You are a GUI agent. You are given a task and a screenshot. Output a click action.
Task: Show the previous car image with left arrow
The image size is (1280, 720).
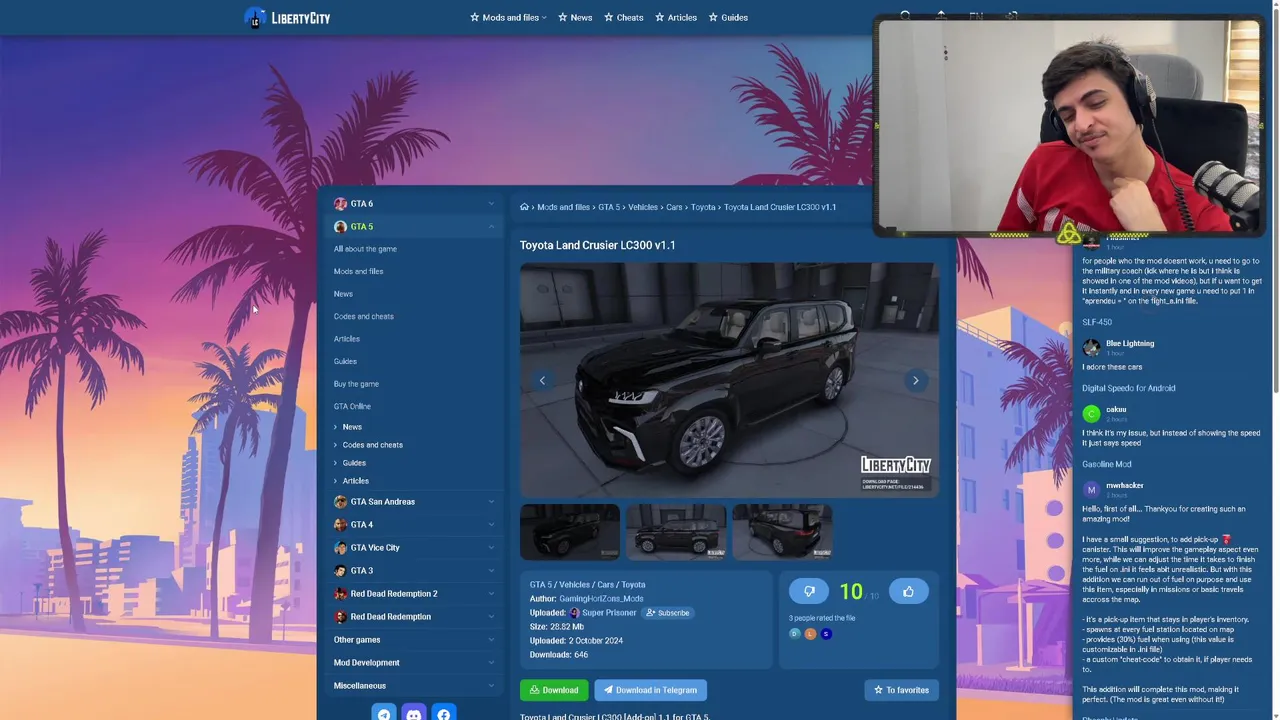coord(542,380)
